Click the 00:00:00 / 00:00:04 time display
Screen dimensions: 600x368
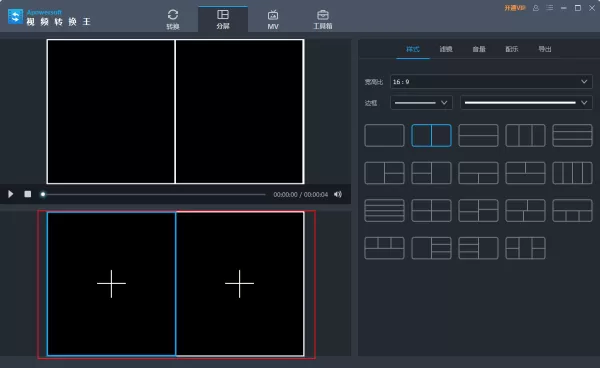coord(300,195)
